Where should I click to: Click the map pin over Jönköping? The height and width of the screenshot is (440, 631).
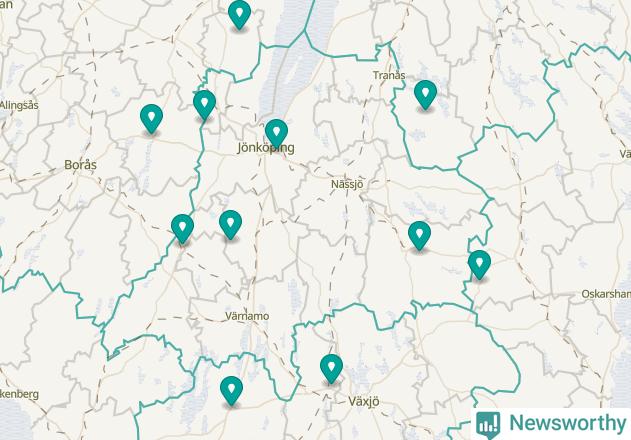[276, 134]
